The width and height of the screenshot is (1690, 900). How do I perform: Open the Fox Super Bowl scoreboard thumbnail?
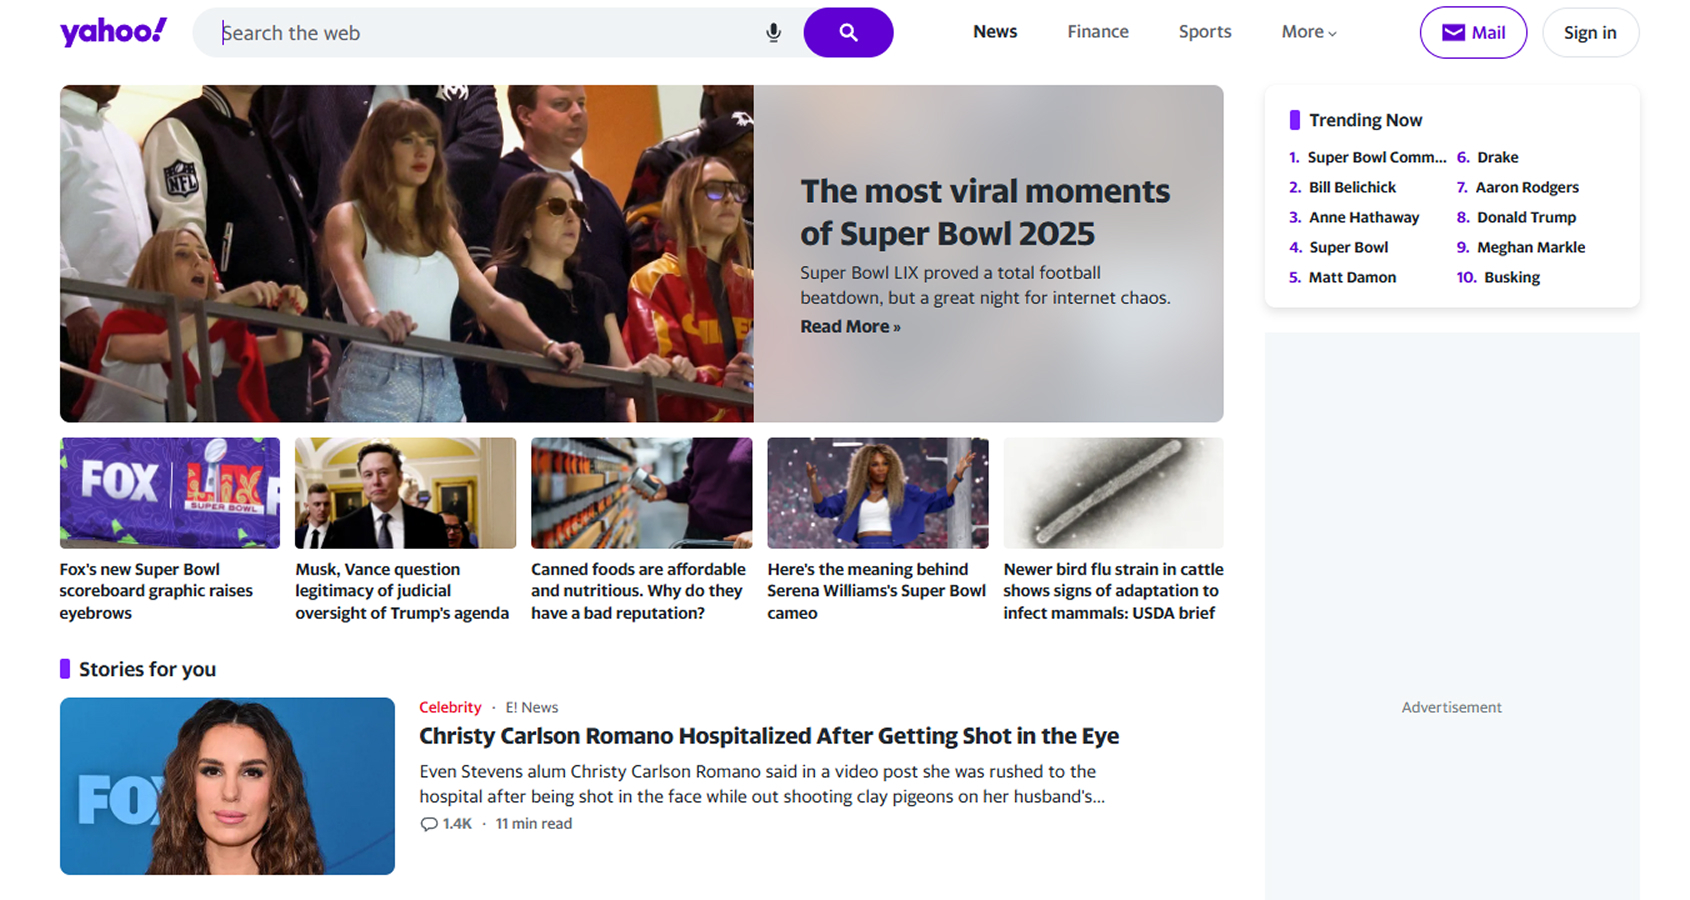pyautogui.click(x=169, y=493)
